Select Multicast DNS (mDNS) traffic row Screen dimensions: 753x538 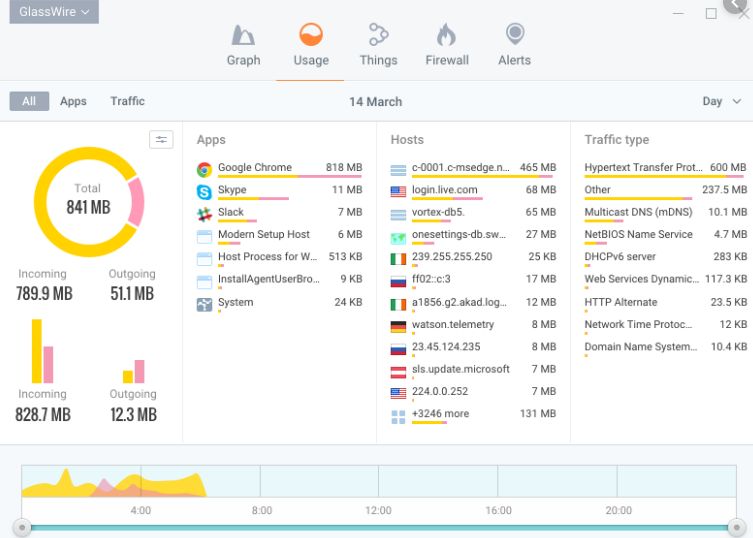point(666,214)
